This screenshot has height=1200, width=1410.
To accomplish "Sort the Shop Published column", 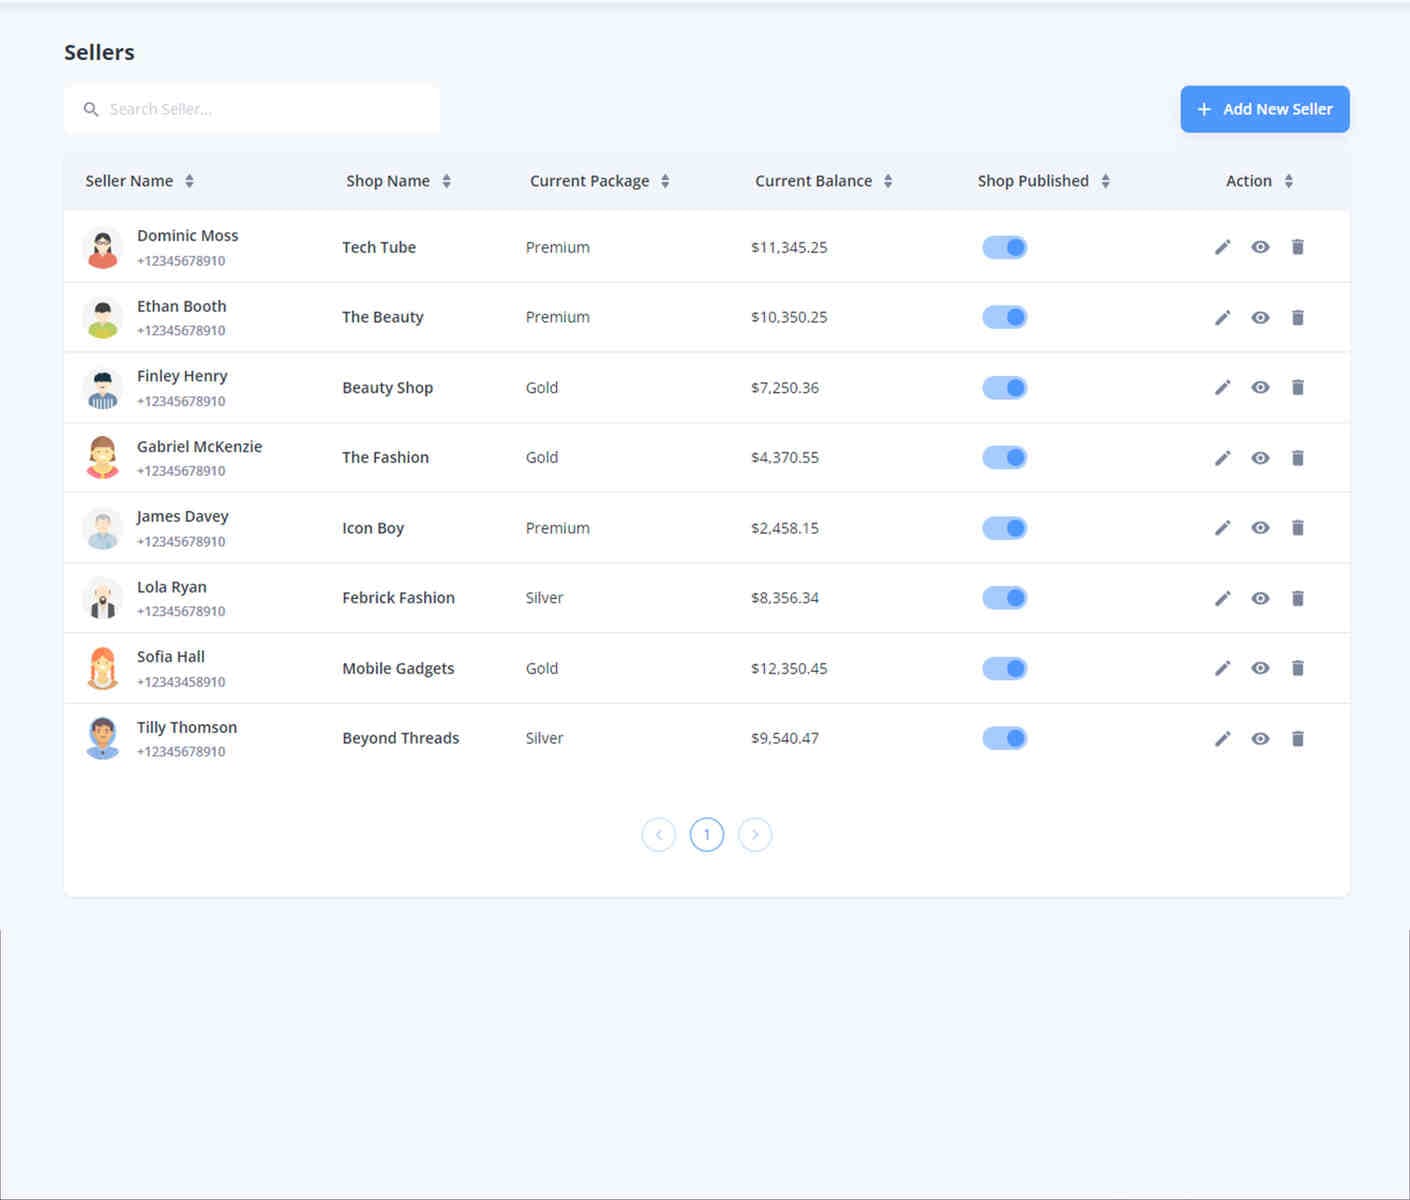I will 1105,181.
